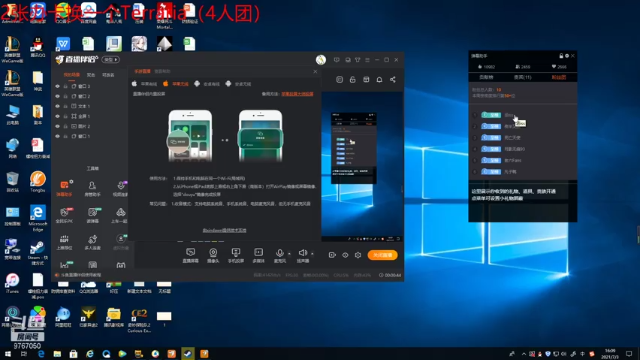The height and width of the screenshot is (360, 640).
Task: Select the 安卓有线 connection option
Action: click(207, 84)
